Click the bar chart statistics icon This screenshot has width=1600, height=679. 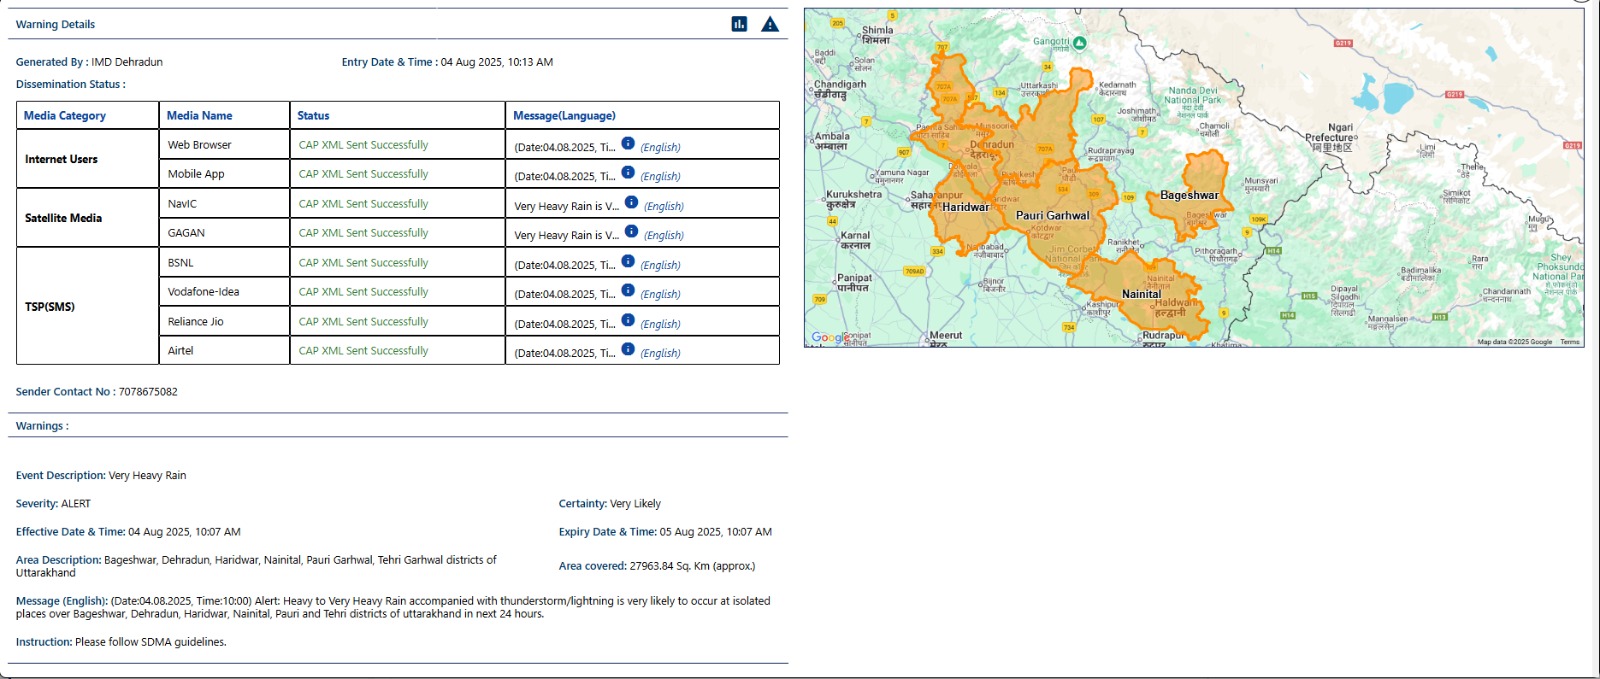pyautogui.click(x=739, y=24)
